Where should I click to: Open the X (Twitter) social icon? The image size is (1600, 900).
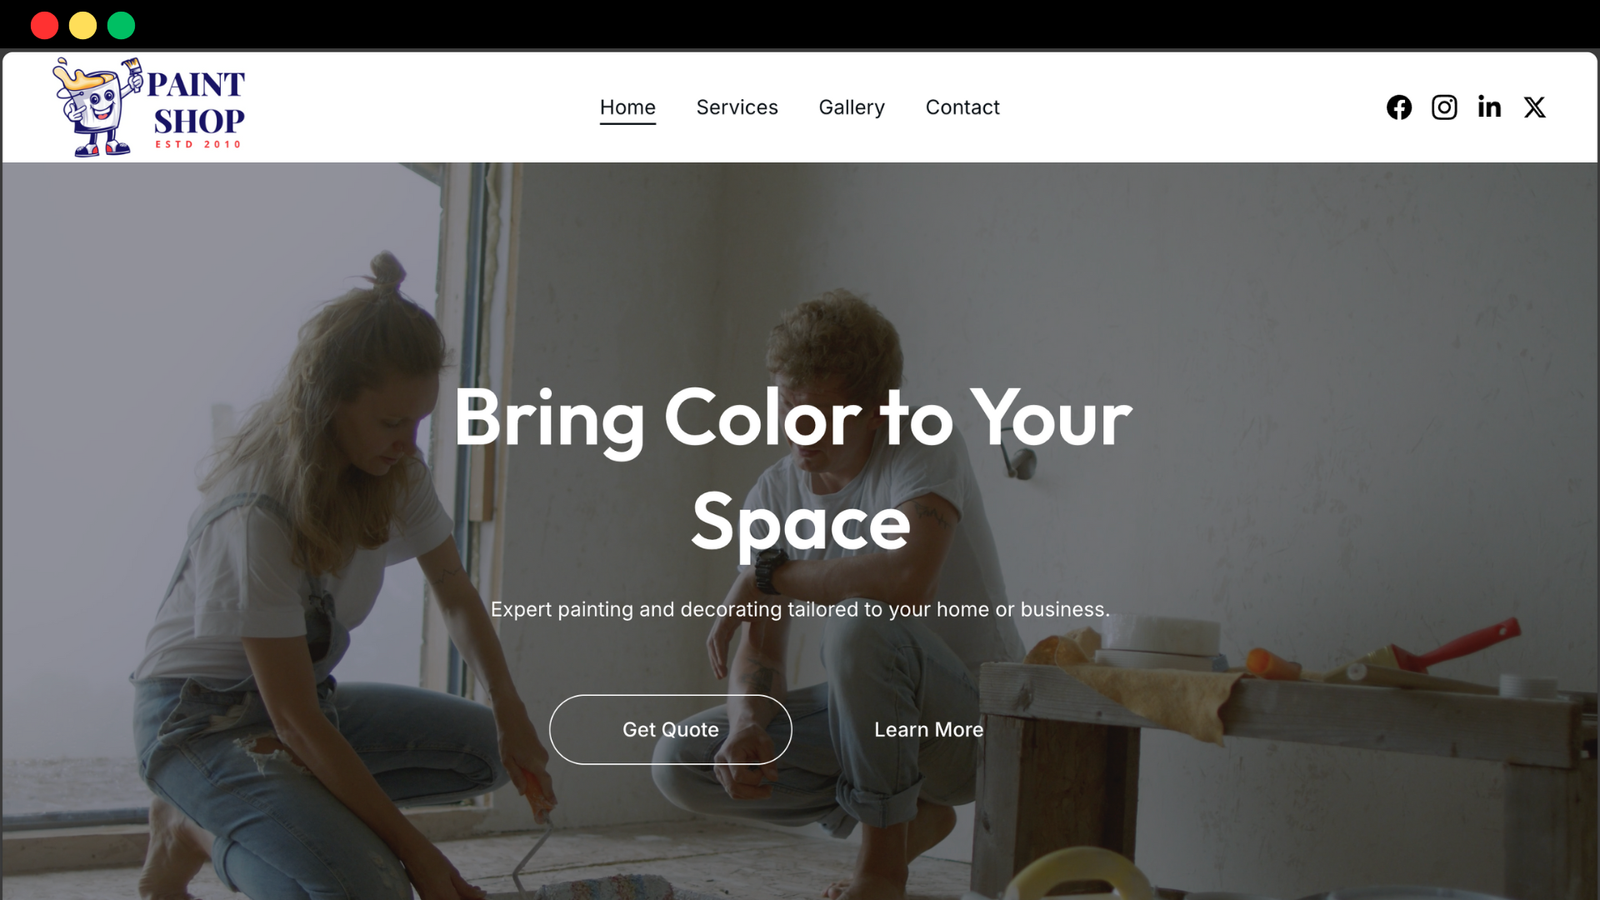1534,107
